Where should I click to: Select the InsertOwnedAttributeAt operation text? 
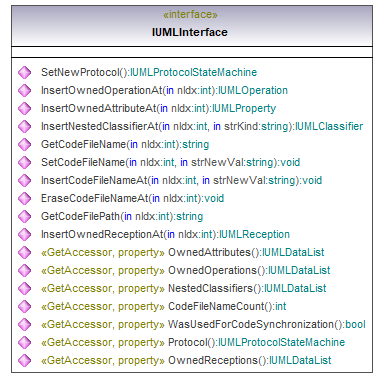coord(158,108)
